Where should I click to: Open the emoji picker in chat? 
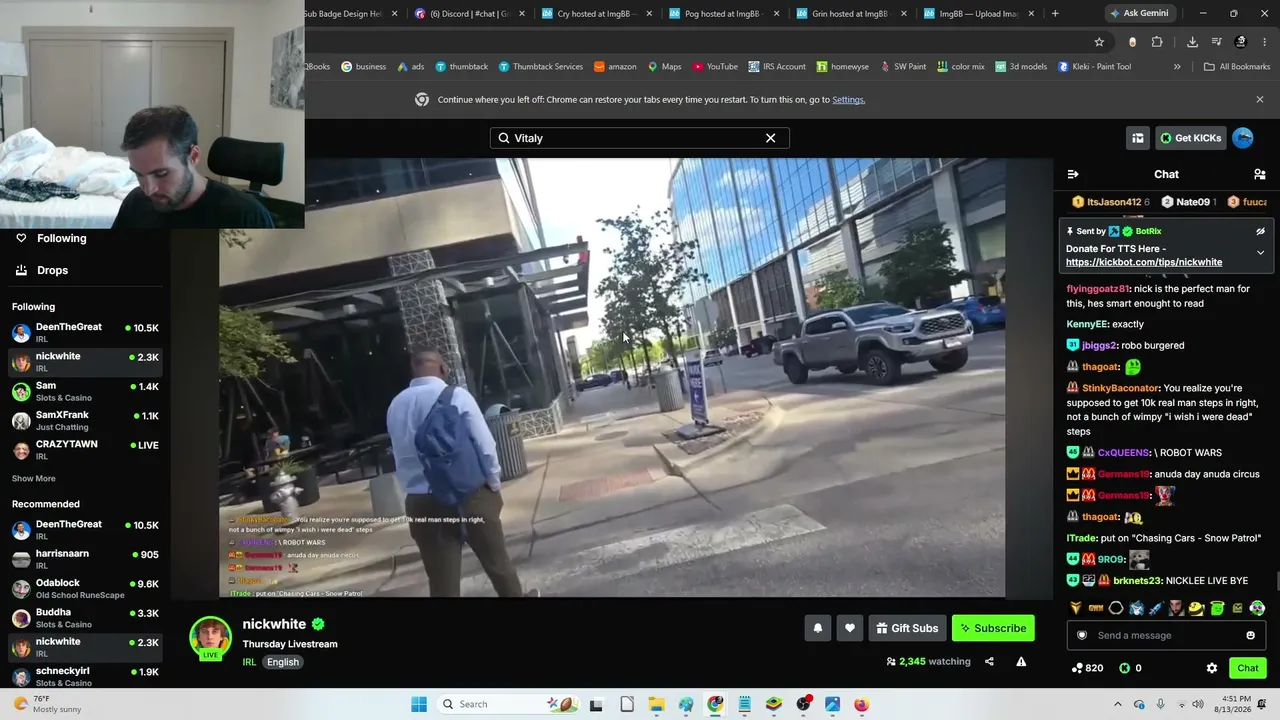click(x=1250, y=635)
